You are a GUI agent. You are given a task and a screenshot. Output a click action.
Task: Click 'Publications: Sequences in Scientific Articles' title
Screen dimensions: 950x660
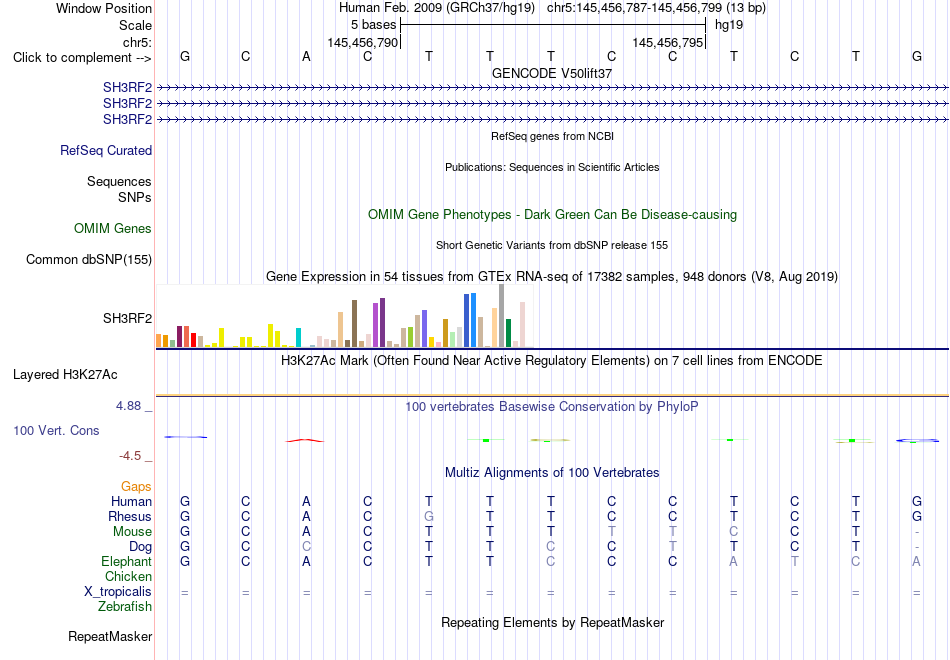552,167
